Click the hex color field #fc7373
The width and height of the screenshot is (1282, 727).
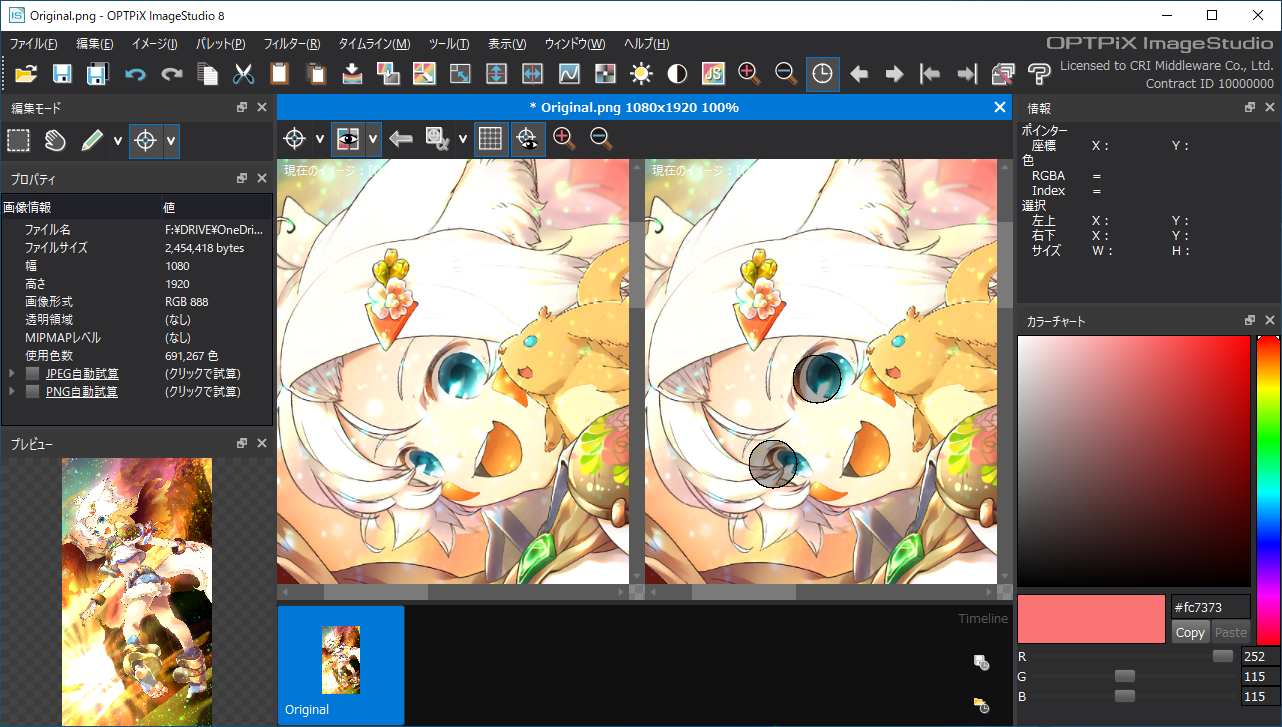[1211, 606]
